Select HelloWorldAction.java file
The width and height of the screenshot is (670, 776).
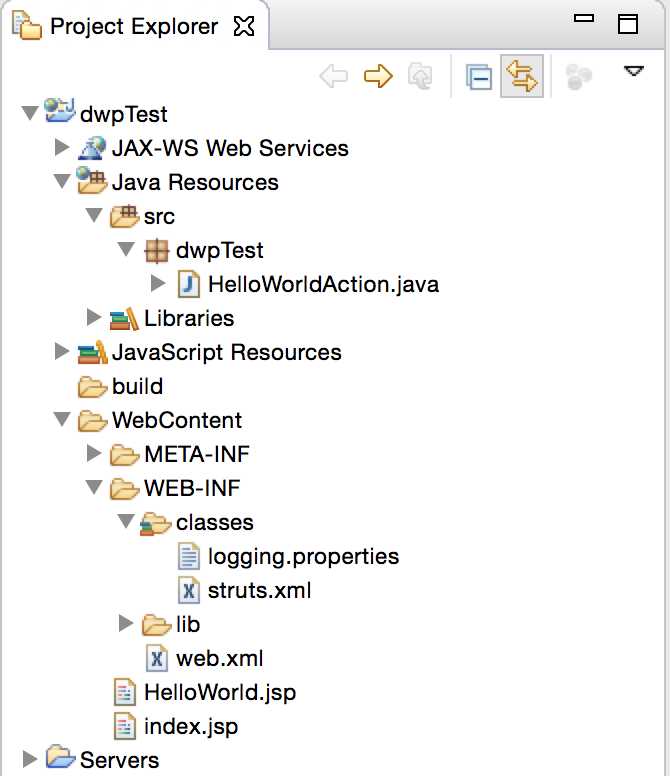click(323, 284)
